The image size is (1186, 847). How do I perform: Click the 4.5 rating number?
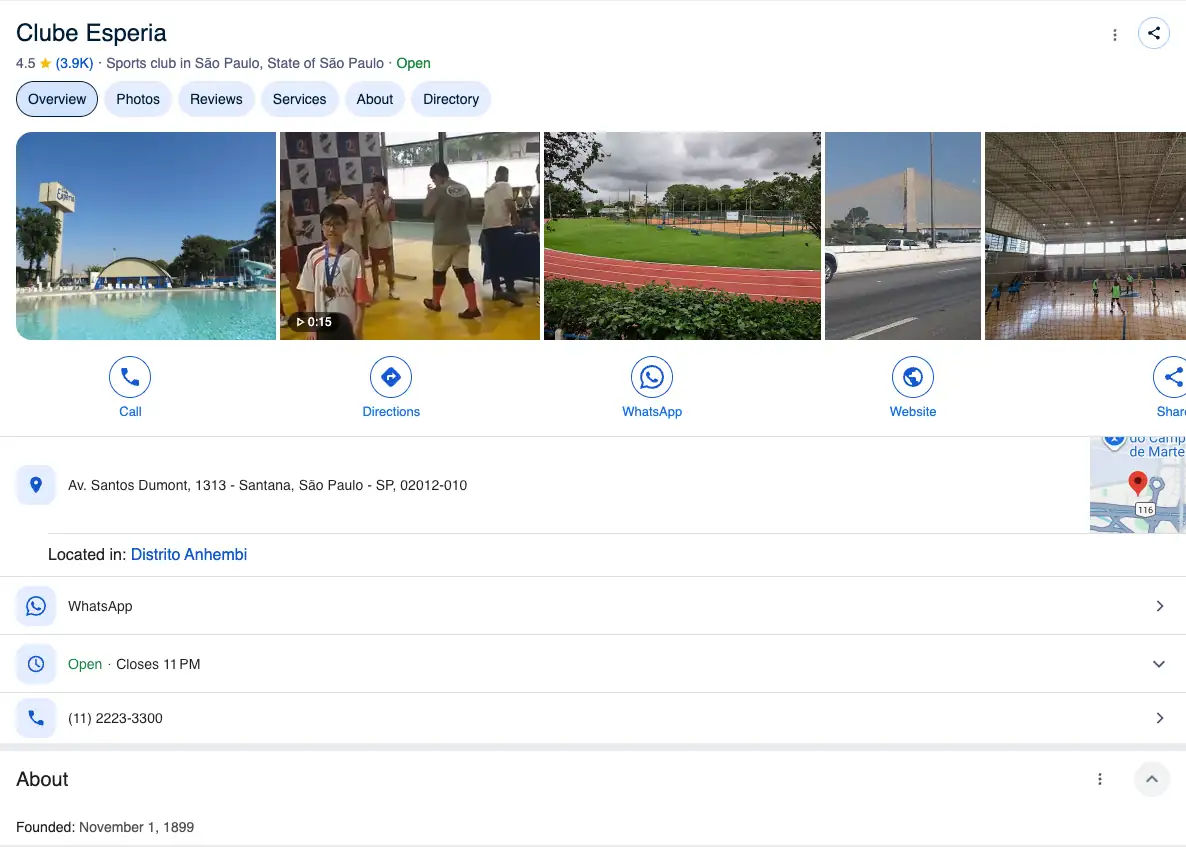(26, 64)
